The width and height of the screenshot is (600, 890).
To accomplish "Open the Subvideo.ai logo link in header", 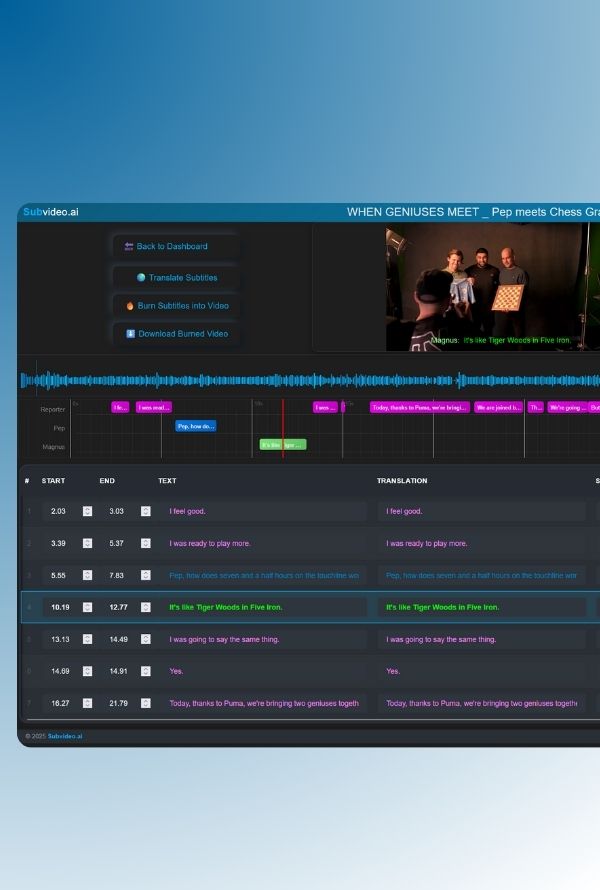I will [51, 212].
